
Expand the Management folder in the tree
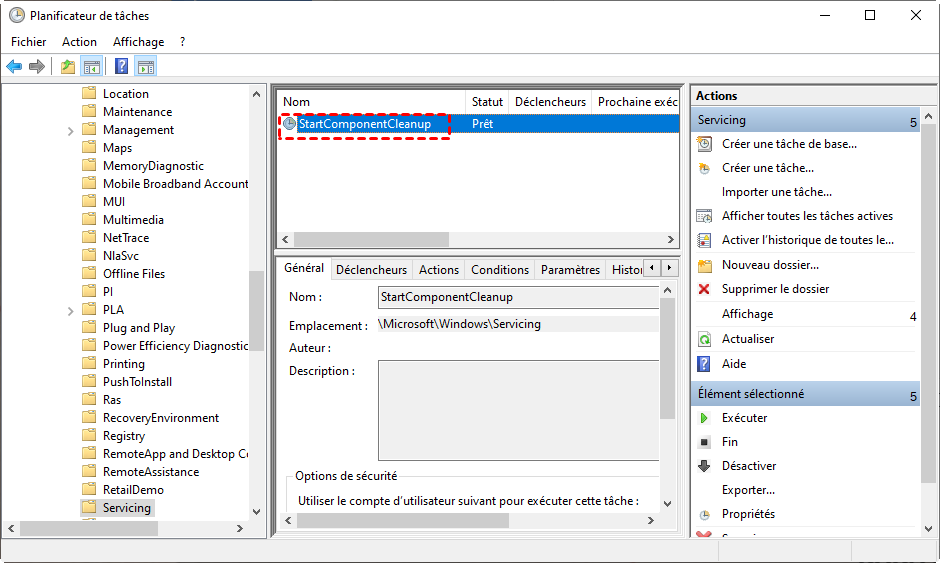pos(70,130)
